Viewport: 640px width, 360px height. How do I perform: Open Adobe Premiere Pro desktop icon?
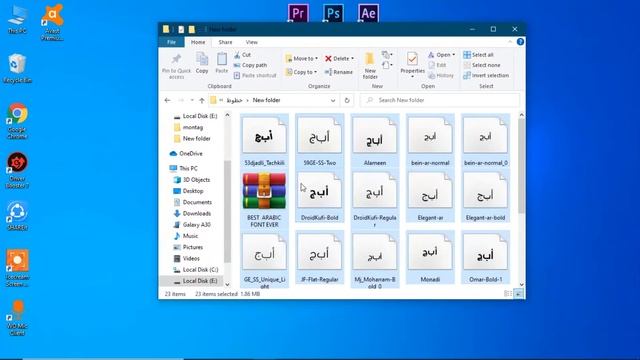(x=298, y=13)
